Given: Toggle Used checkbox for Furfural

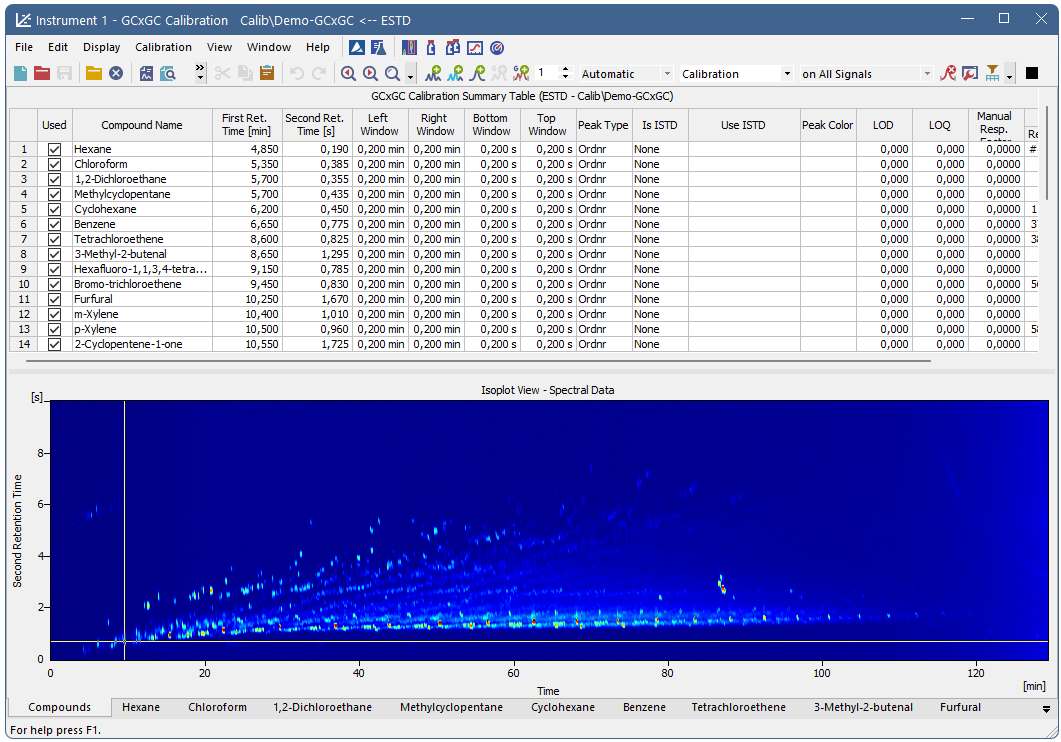Looking at the screenshot, I should [x=54, y=300].
